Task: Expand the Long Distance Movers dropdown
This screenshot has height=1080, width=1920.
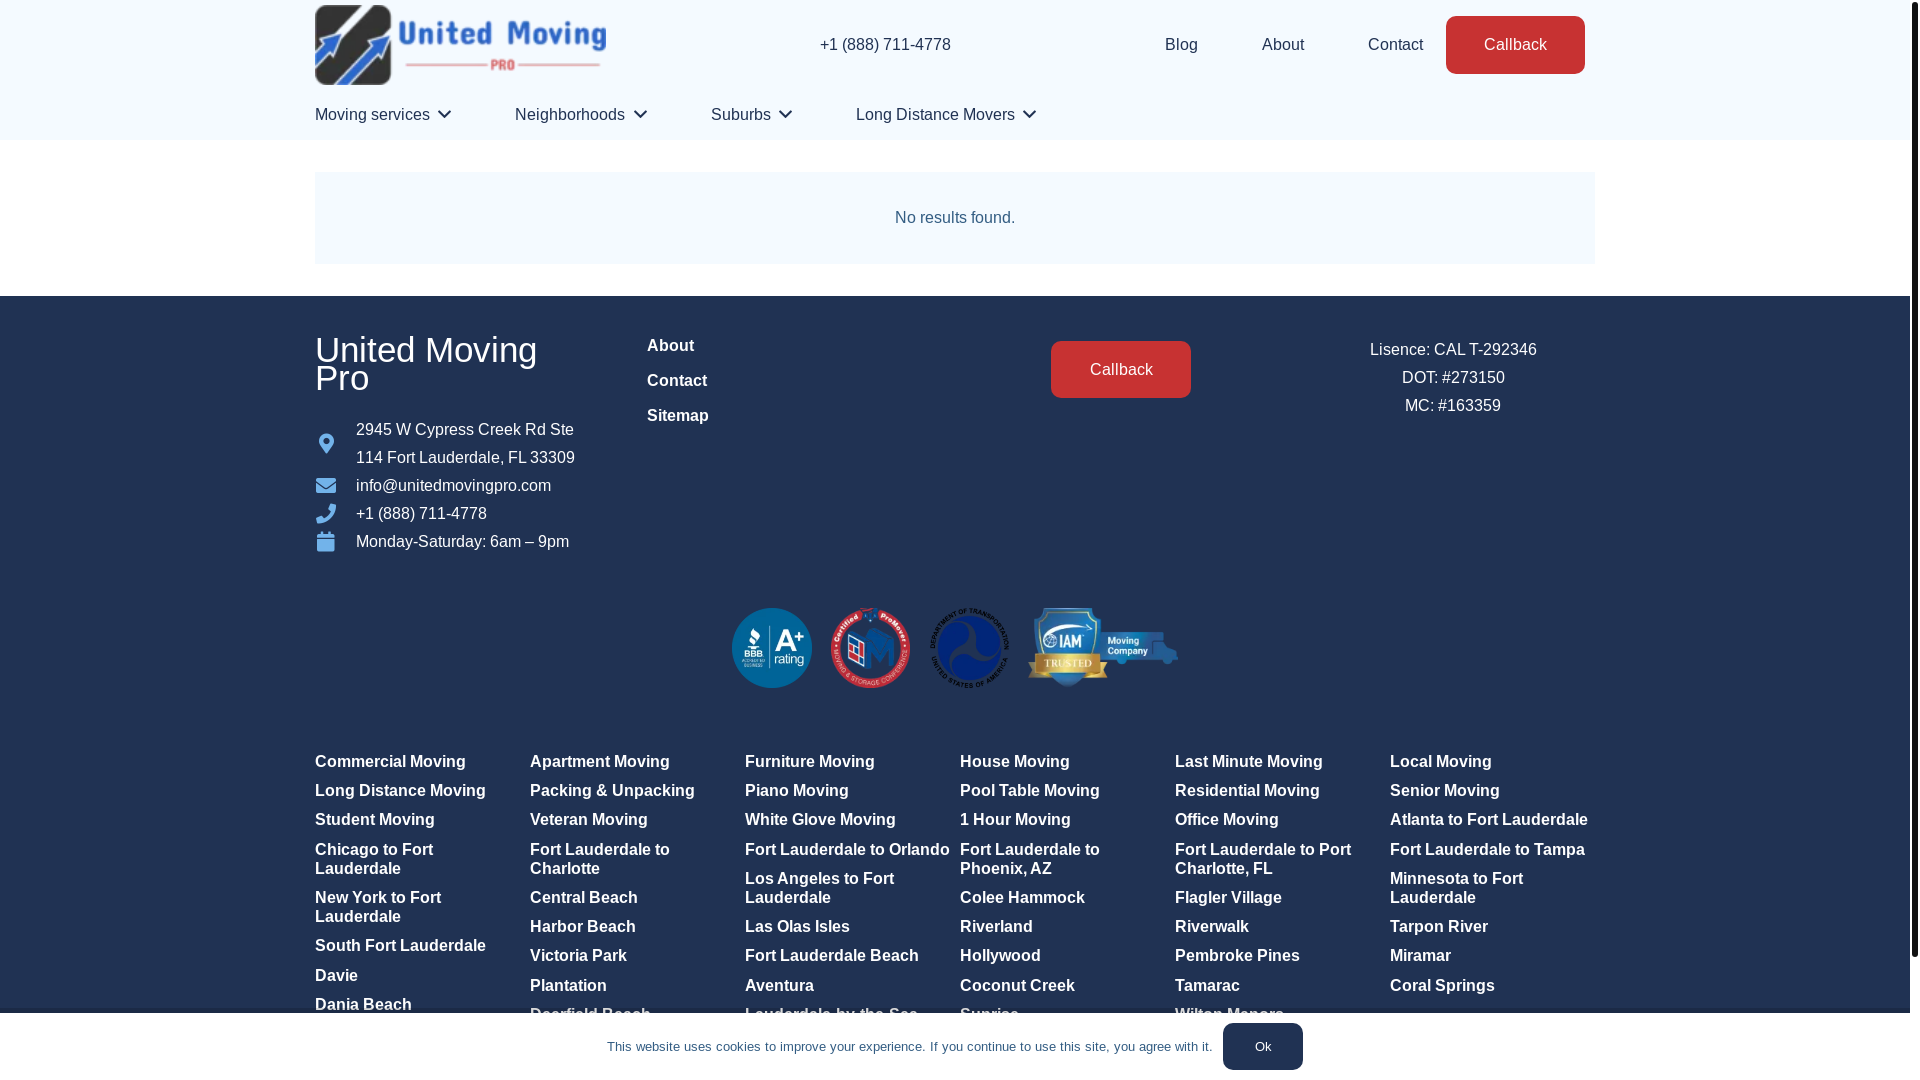Action: point(946,115)
